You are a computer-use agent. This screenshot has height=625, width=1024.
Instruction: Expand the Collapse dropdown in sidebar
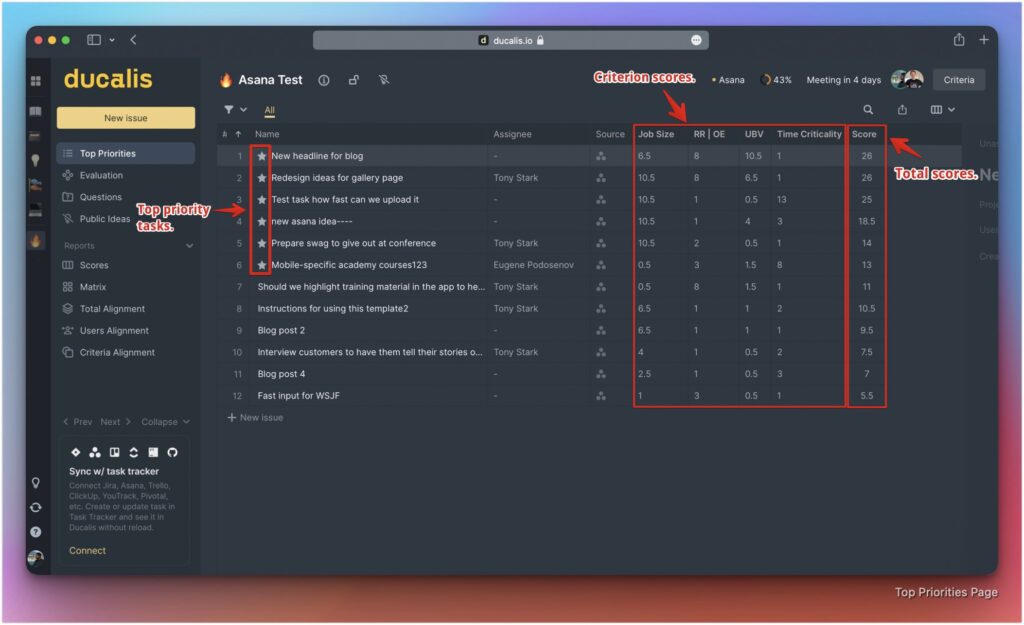click(165, 422)
